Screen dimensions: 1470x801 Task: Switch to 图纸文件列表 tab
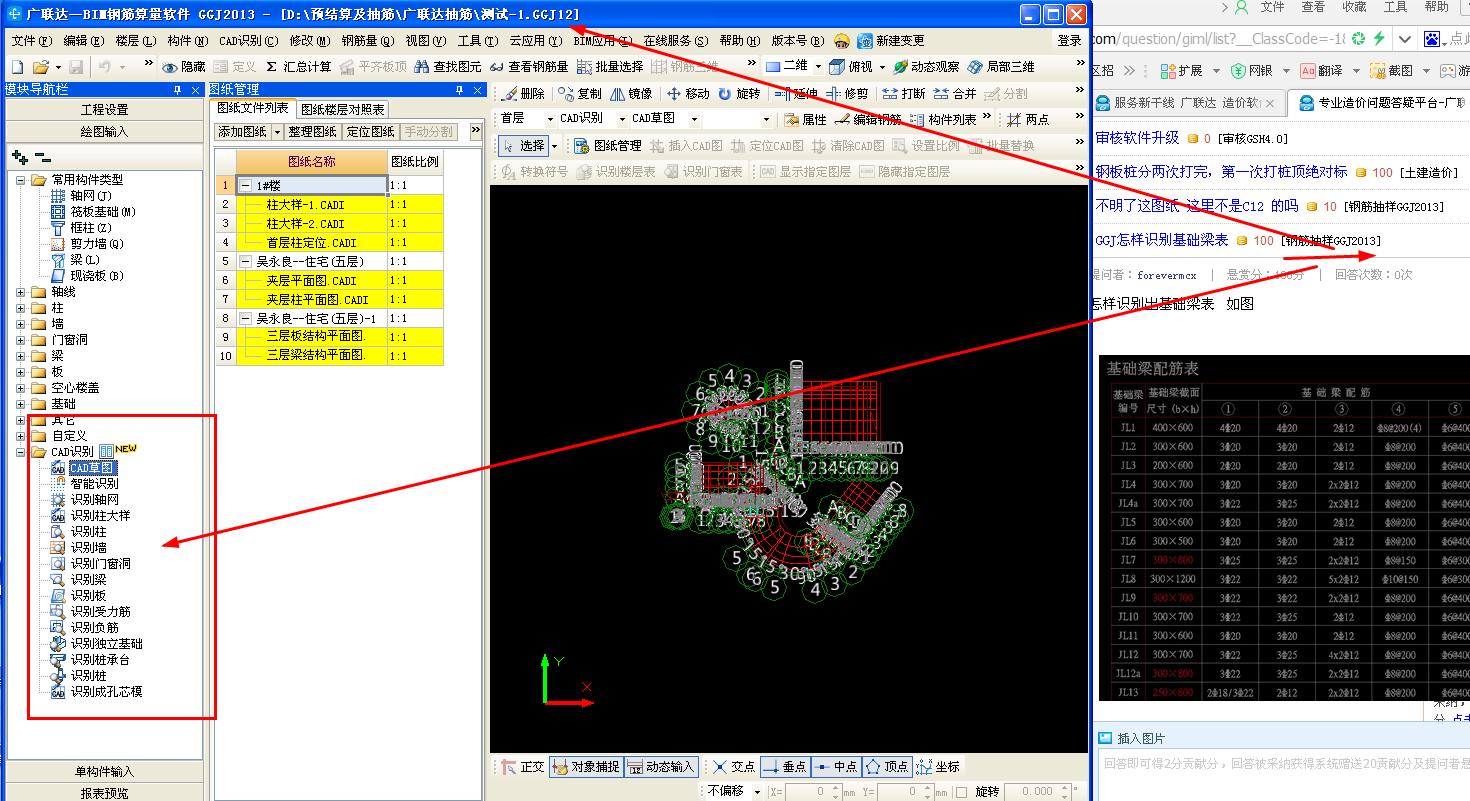pos(253,108)
